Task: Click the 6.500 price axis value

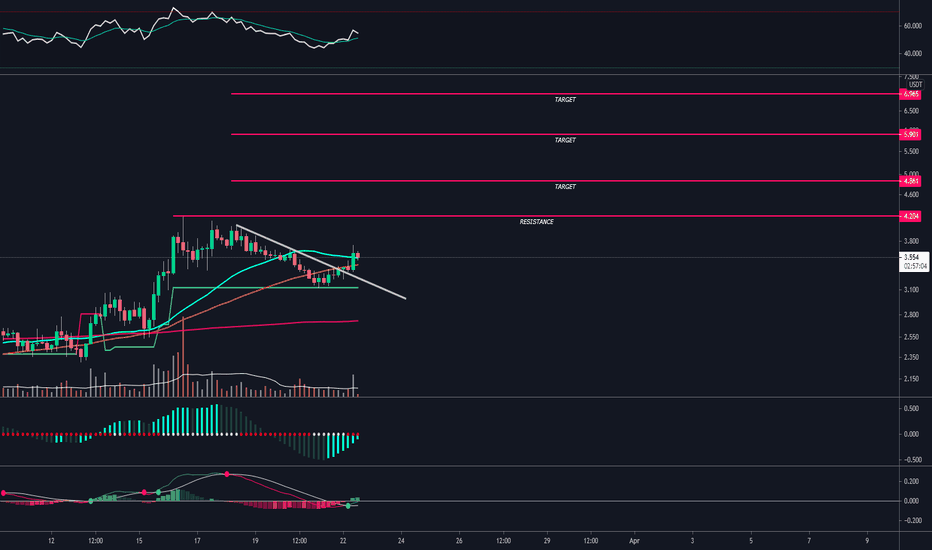Action: coord(911,111)
